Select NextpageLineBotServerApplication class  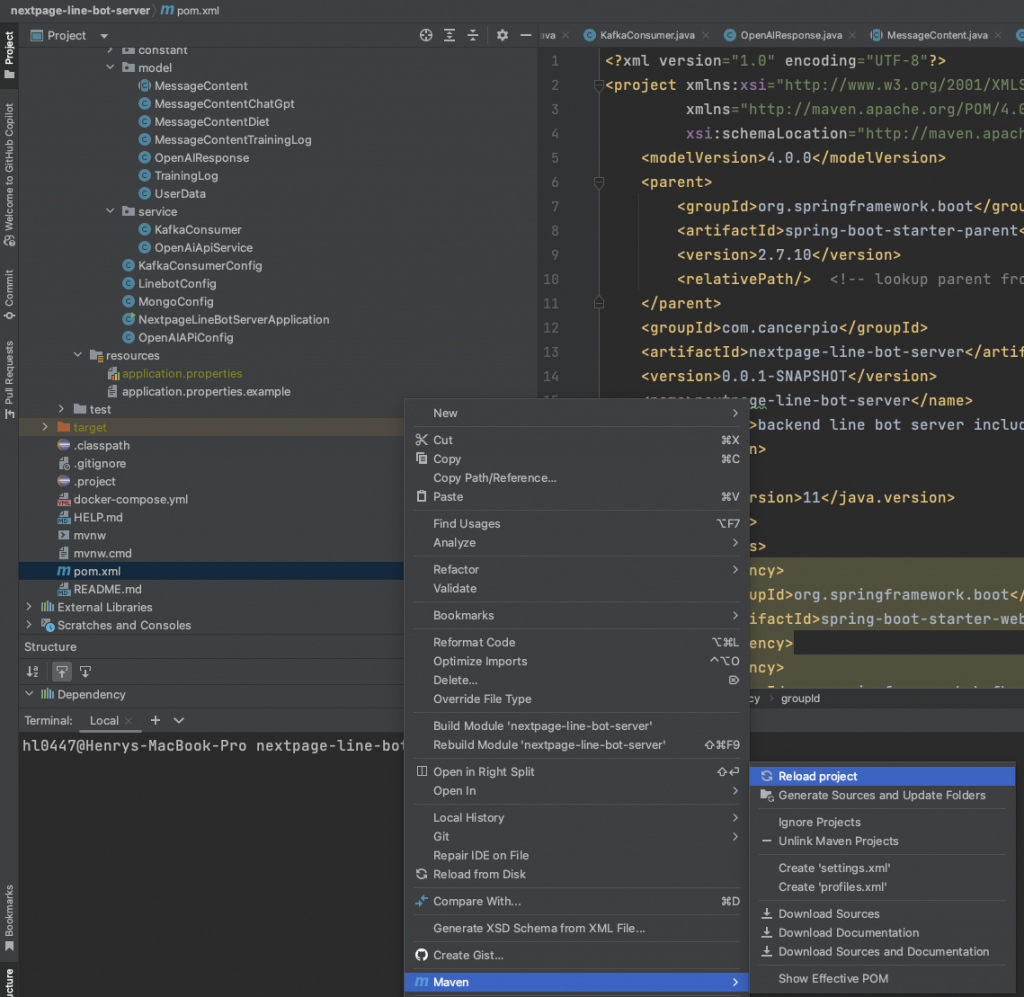click(x=233, y=319)
